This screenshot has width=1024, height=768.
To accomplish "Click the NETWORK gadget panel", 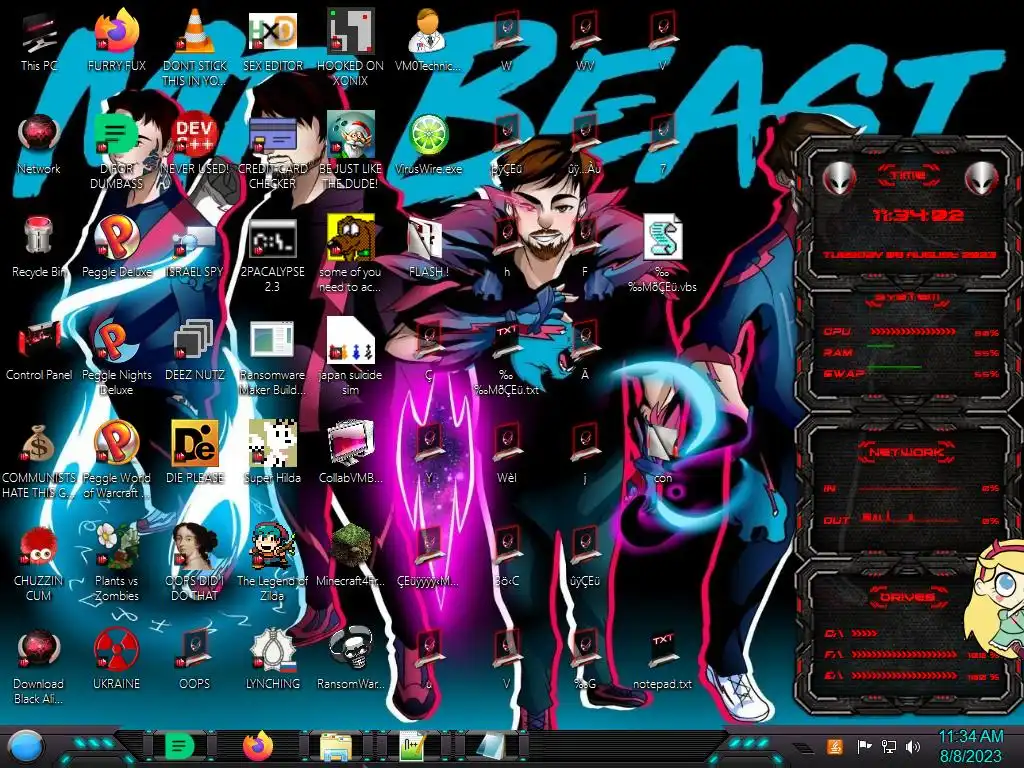I will click(908, 487).
